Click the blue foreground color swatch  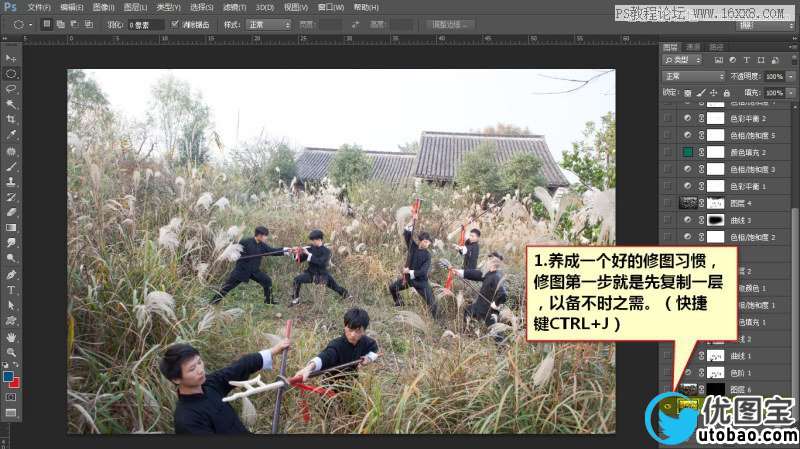tap(8, 377)
